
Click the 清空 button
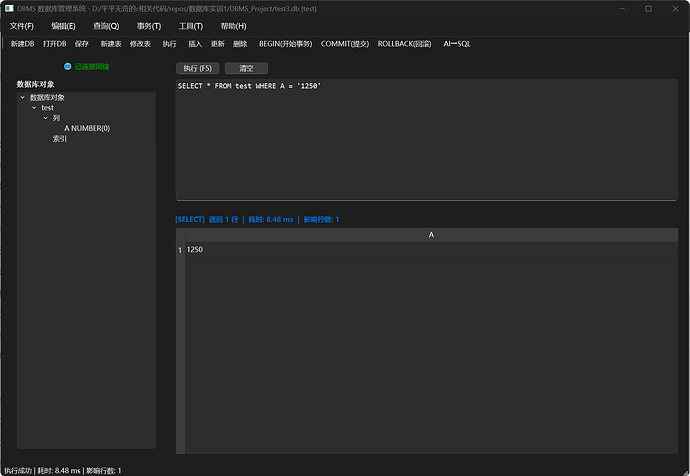click(246, 68)
